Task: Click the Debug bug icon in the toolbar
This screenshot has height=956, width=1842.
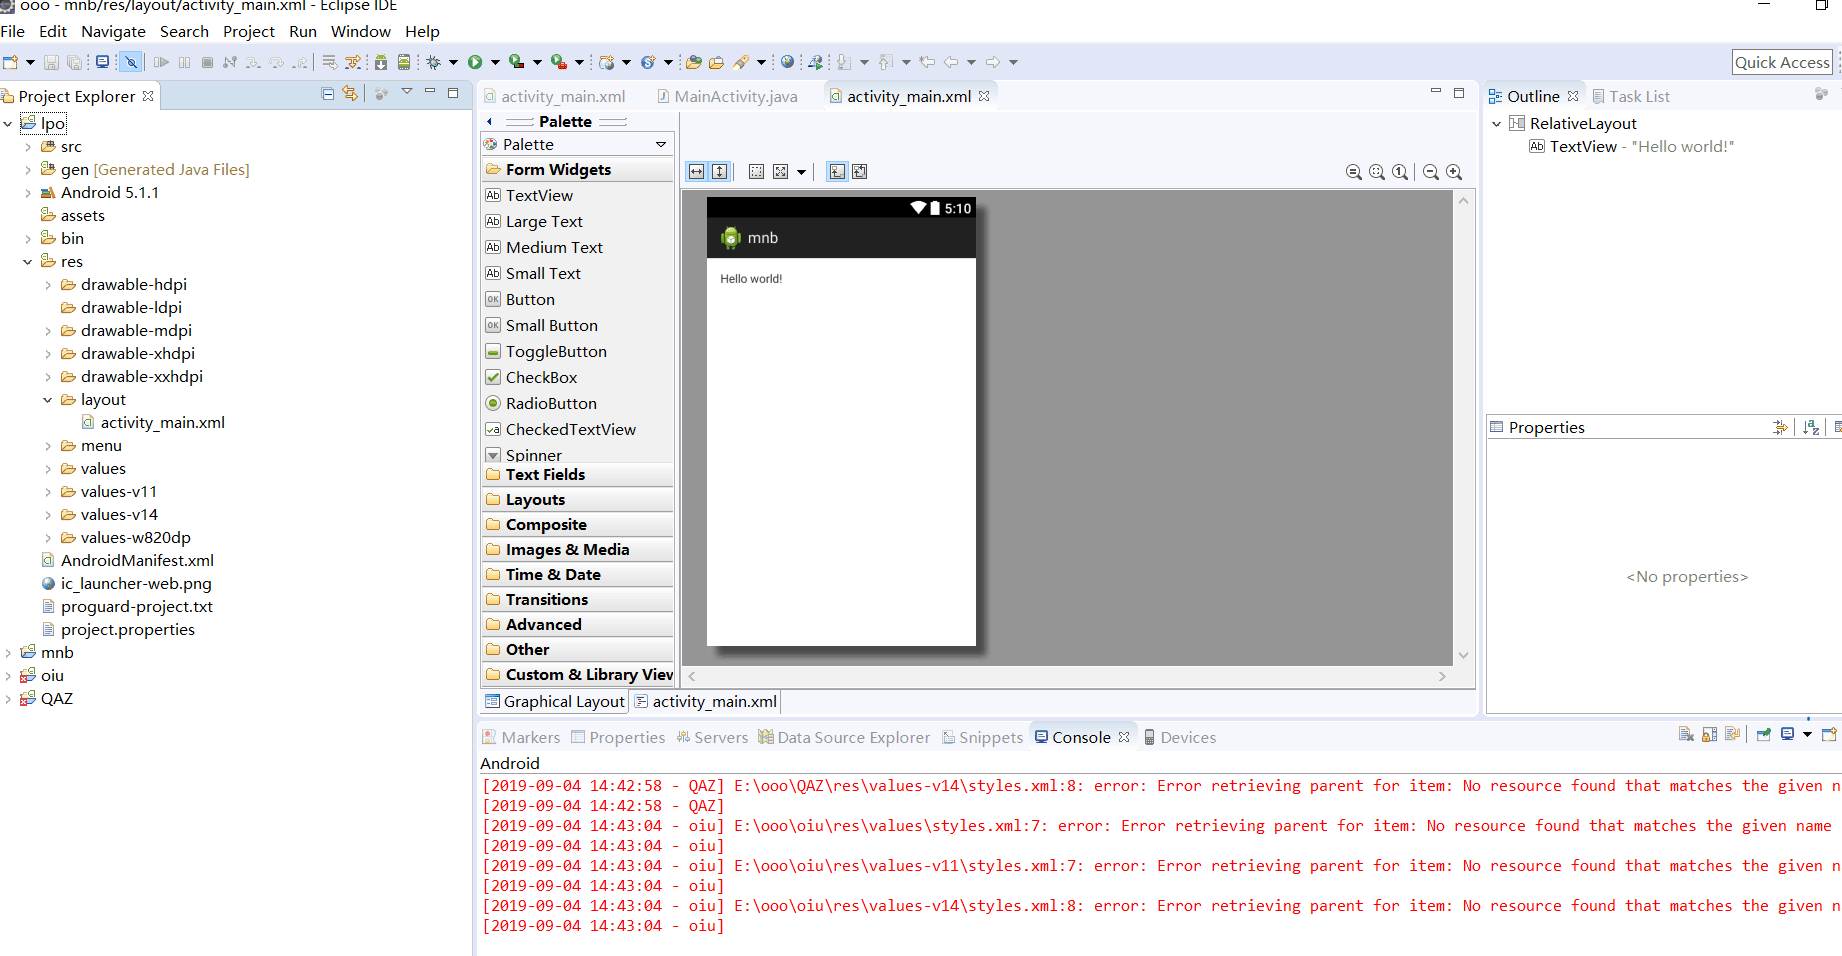Action: [433, 62]
